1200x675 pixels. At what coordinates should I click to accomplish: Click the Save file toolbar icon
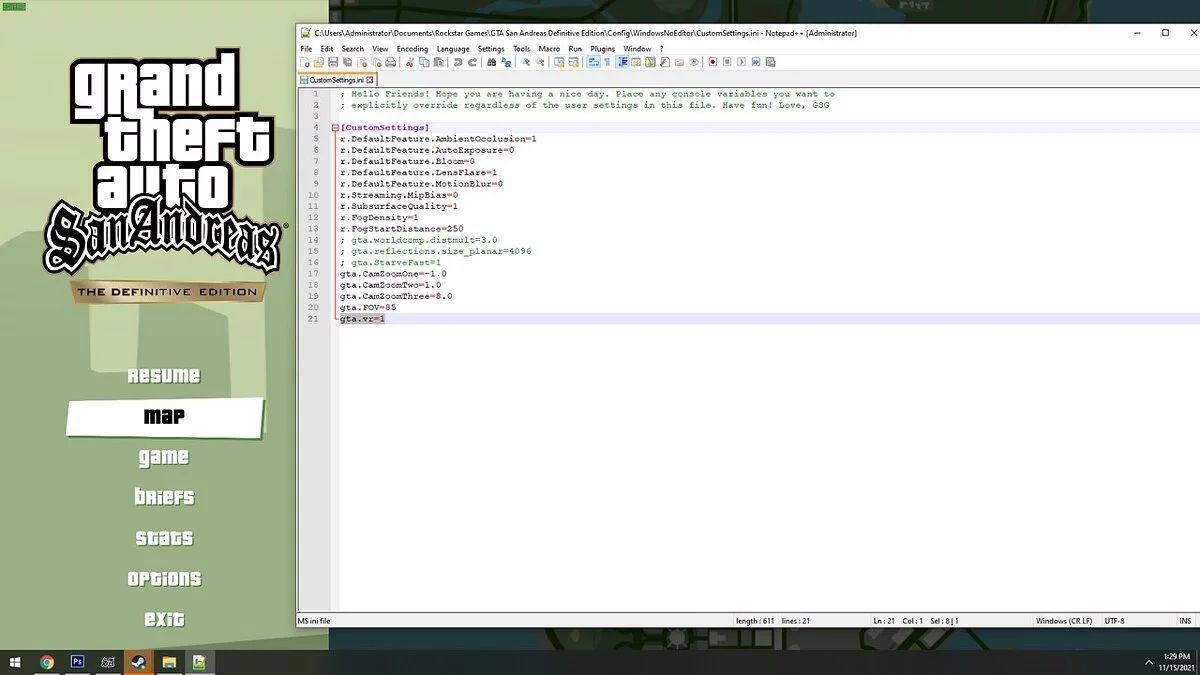(332, 62)
